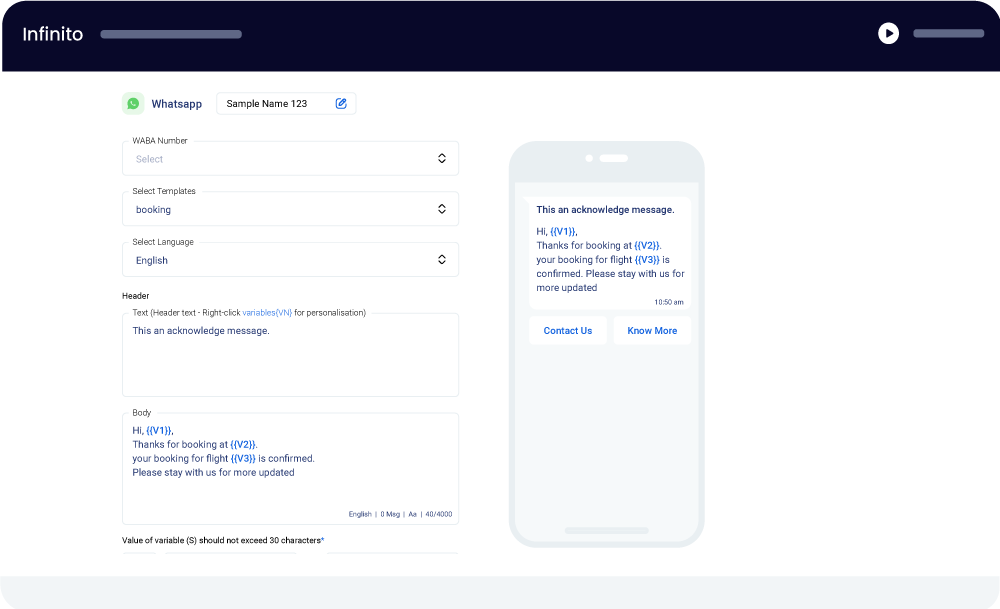The width and height of the screenshot is (1000, 609).
Task: Click the {{V2}} variable in Body
Action: tap(243, 444)
